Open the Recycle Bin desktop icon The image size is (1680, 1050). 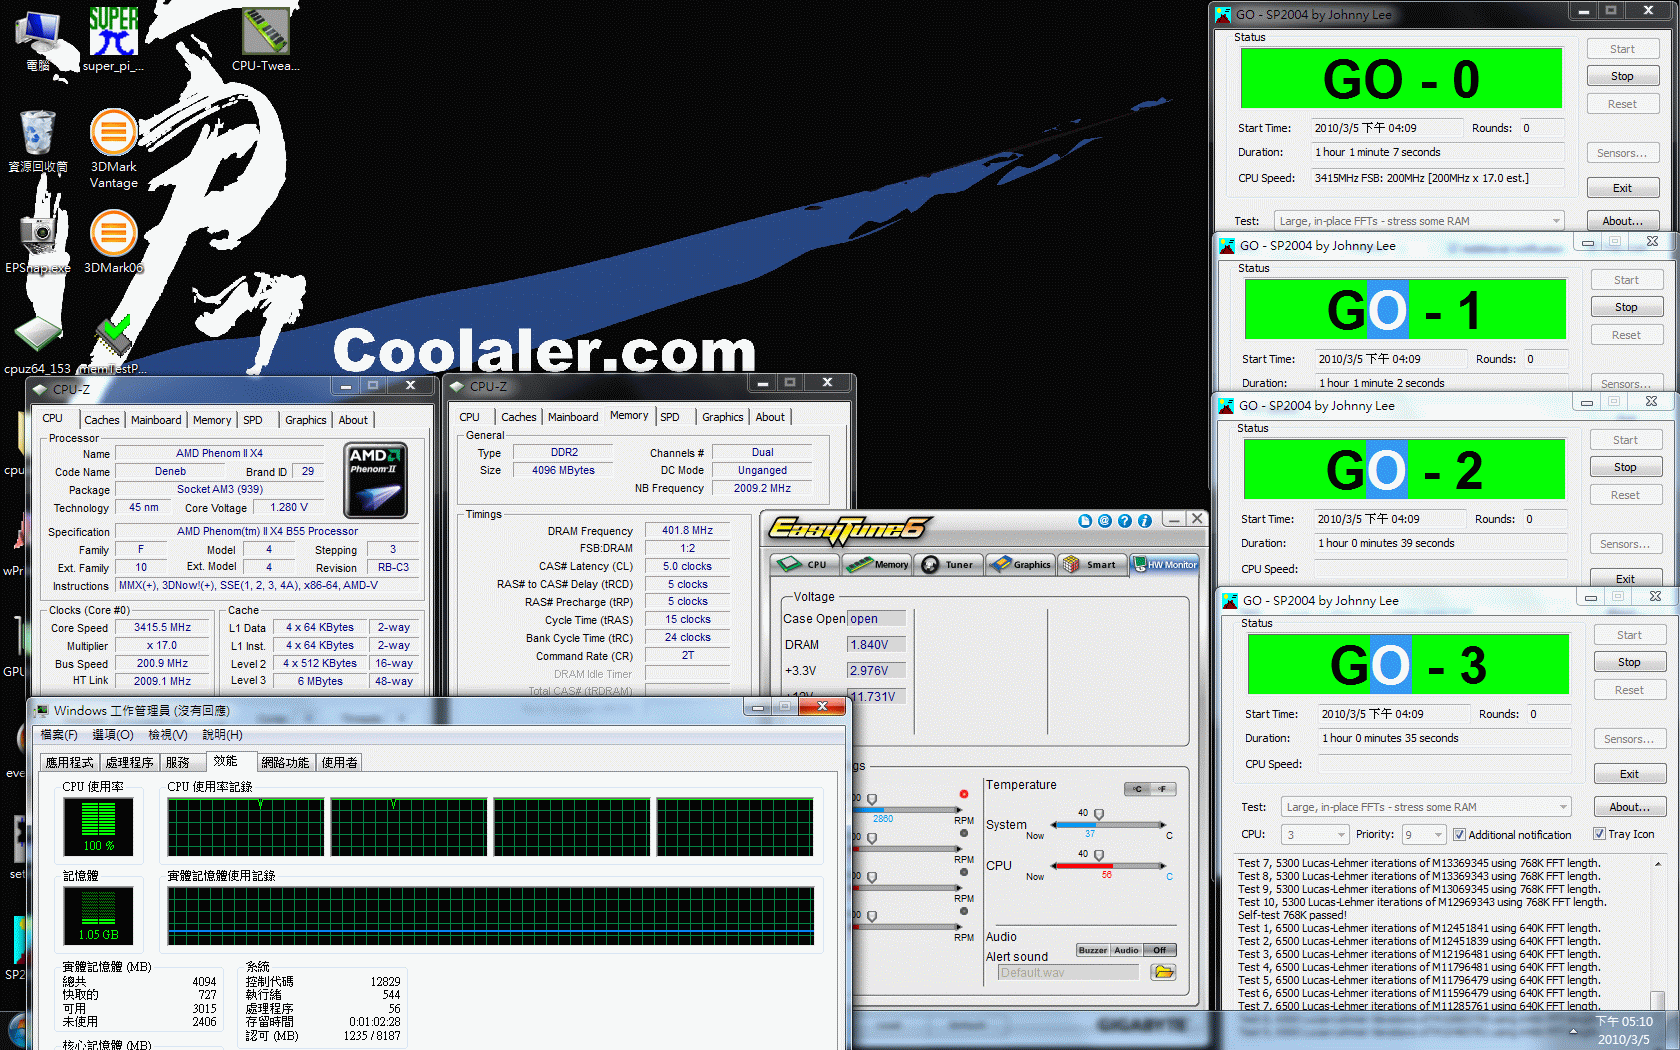tap(38, 140)
